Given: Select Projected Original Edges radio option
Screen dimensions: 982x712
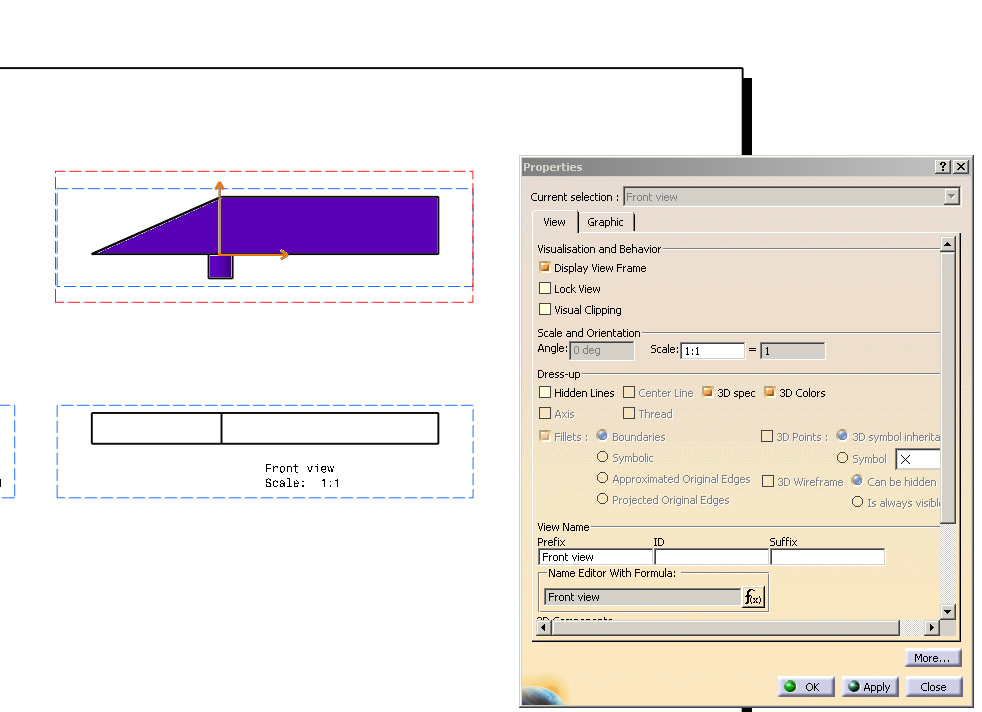Looking at the screenshot, I should [602, 499].
